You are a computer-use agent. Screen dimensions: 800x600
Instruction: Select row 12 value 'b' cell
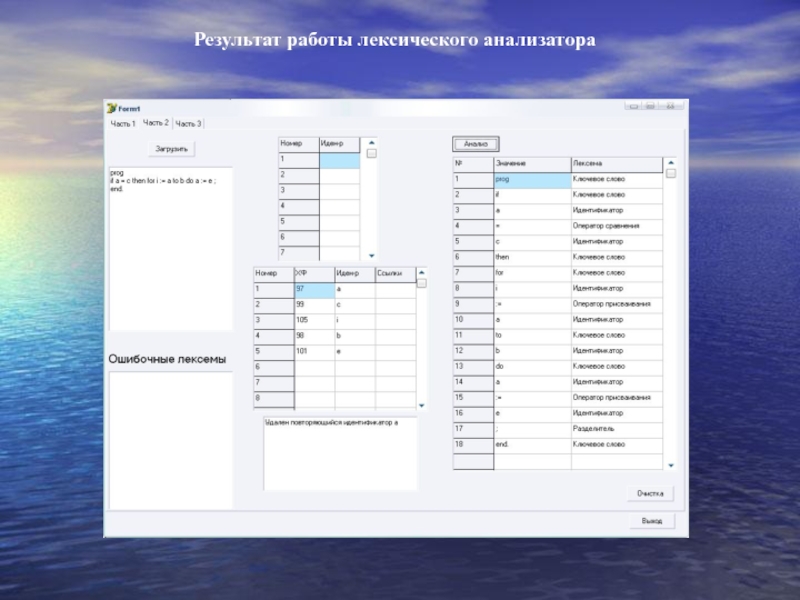coord(532,351)
